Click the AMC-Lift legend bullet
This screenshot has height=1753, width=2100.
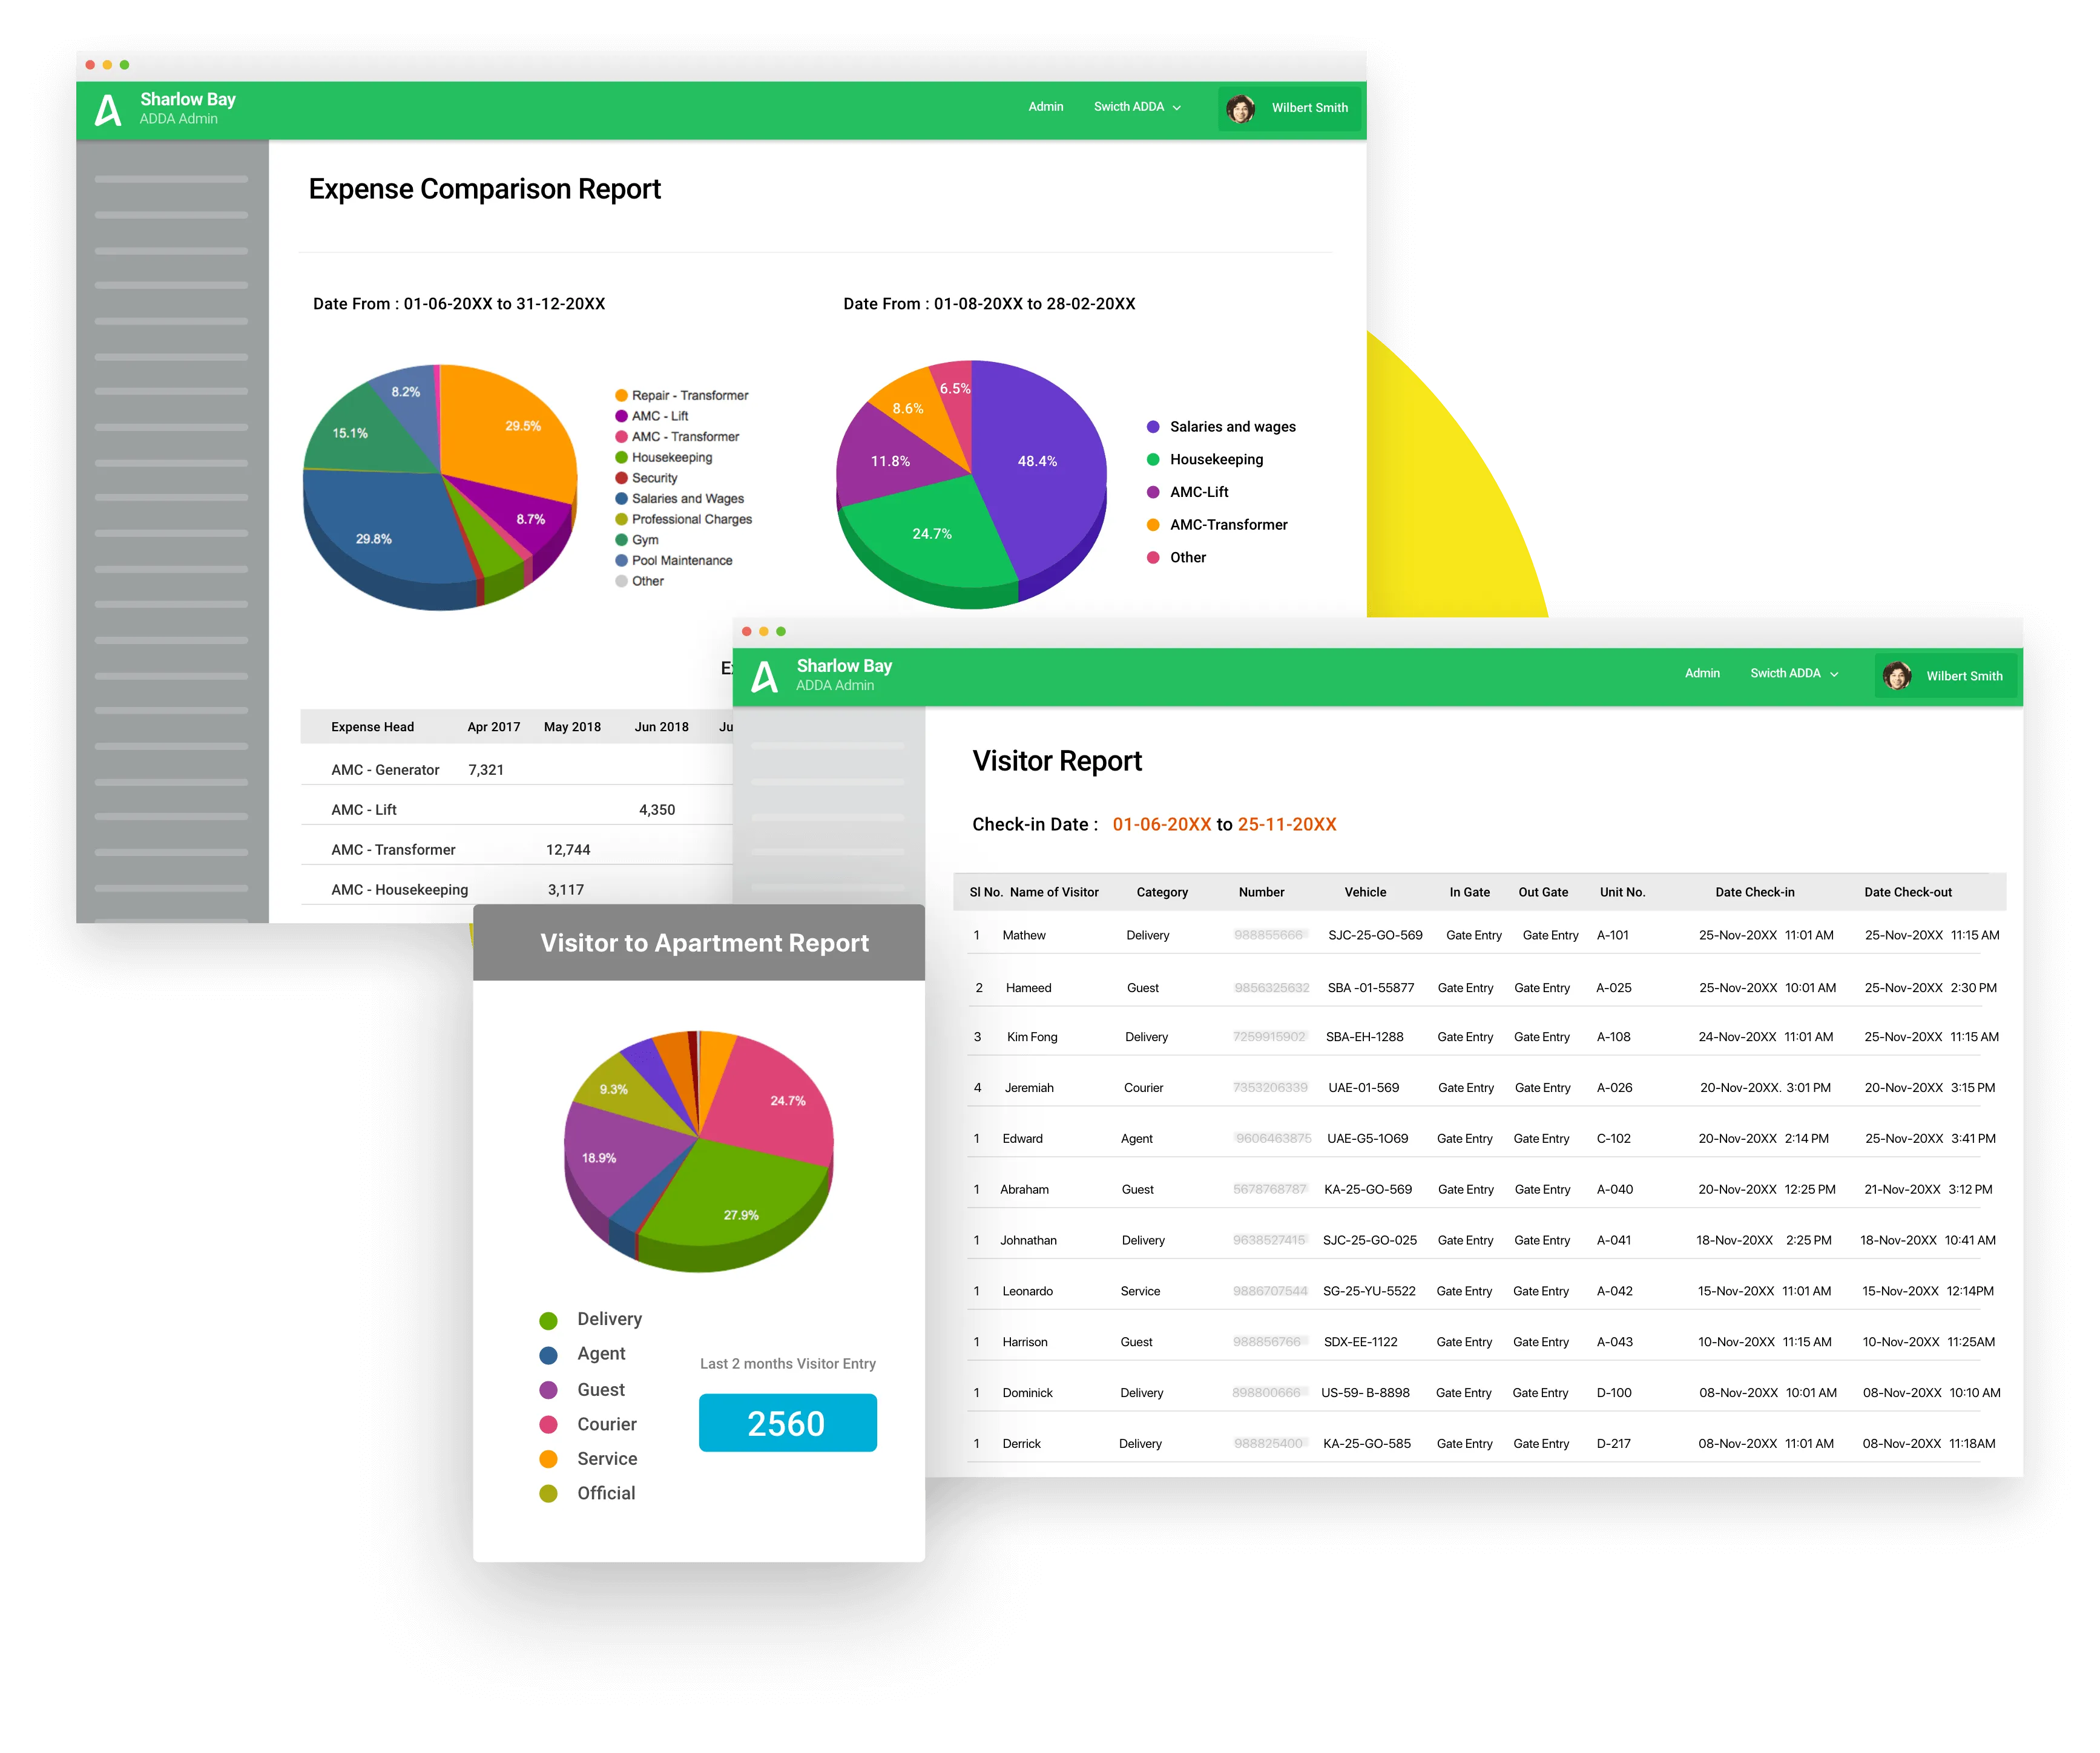pos(1154,492)
